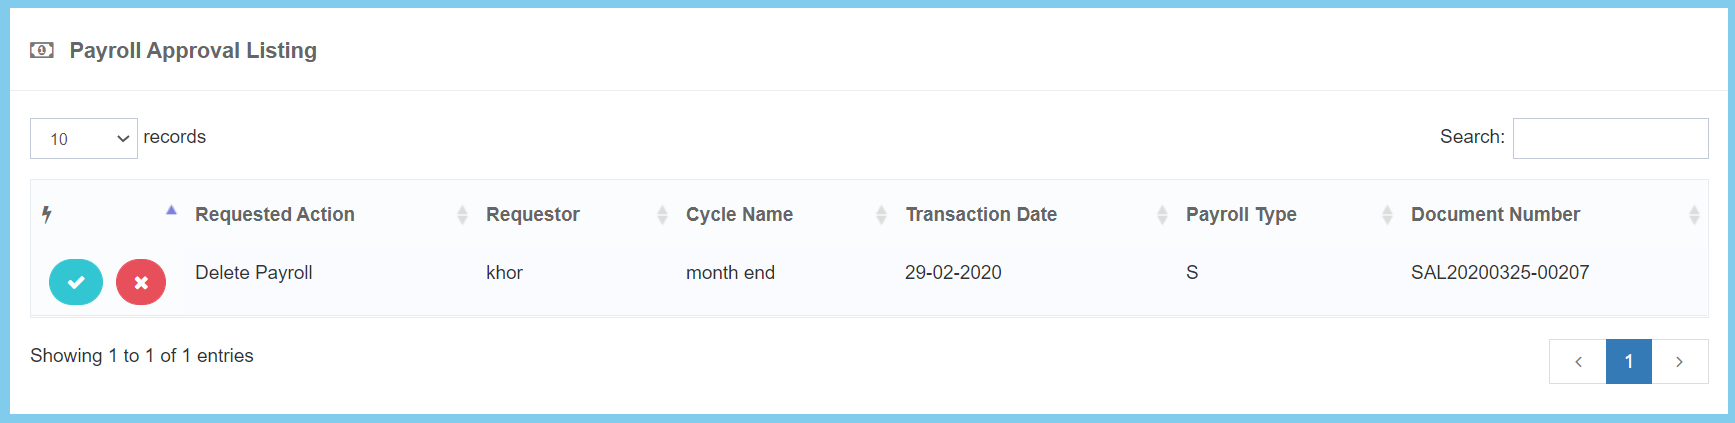Click the Search input field
This screenshot has height=423, width=1735.
click(1610, 138)
